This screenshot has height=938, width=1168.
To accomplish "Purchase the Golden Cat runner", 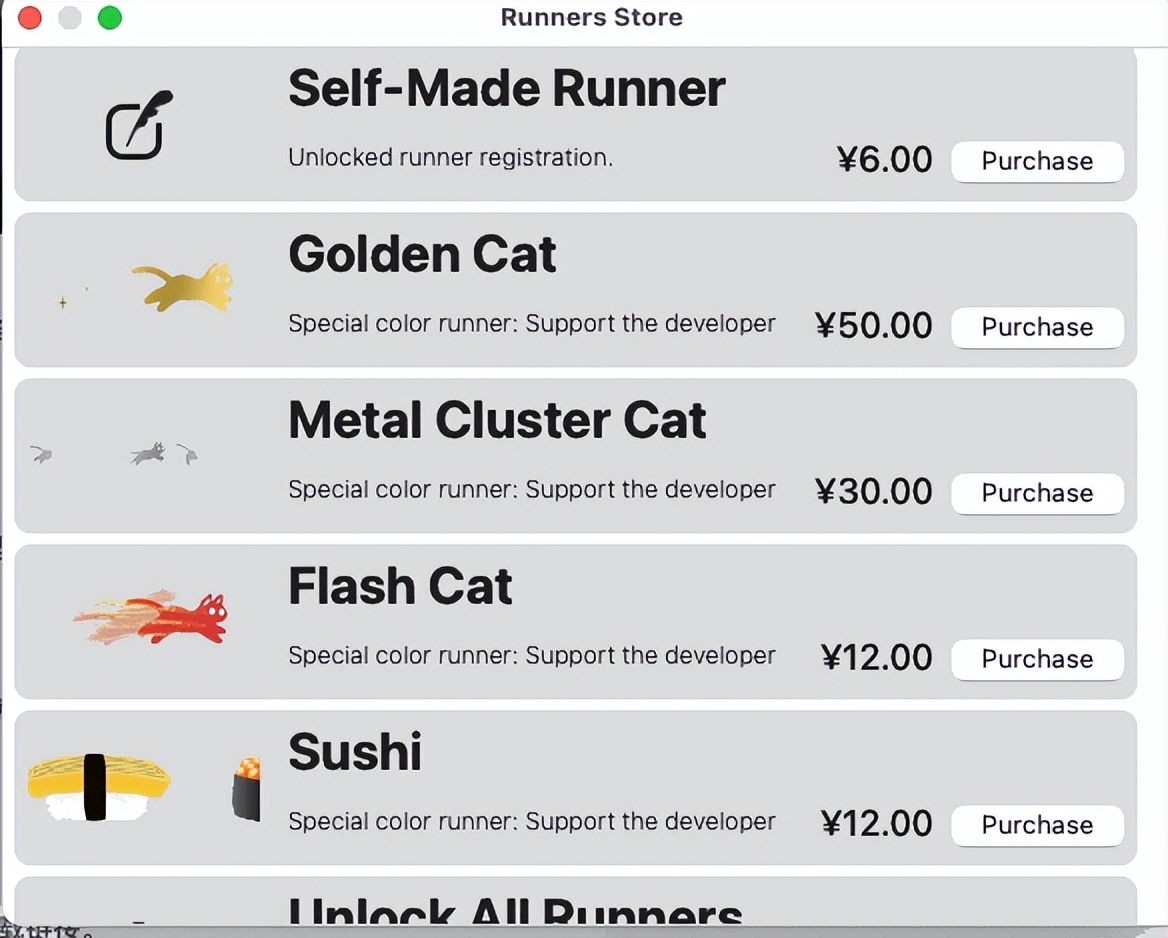I will click(1036, 328).
